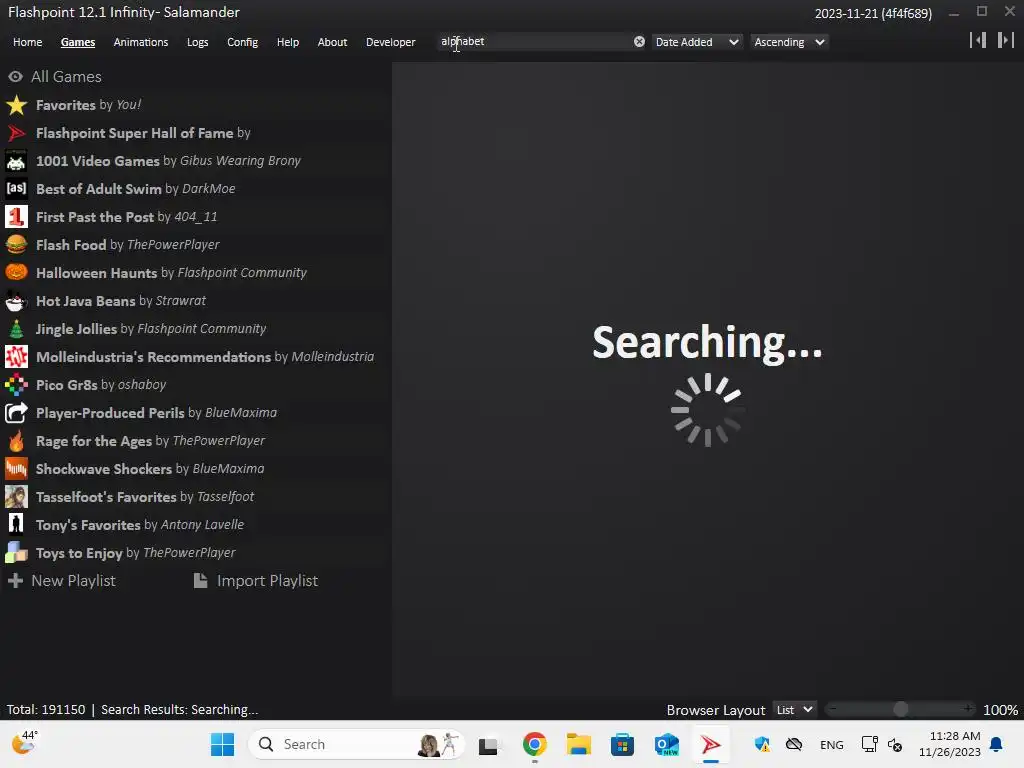This screenshot has height=768, width=1024.
Task: Click Import Playlist text button
Action: (268, 581)
